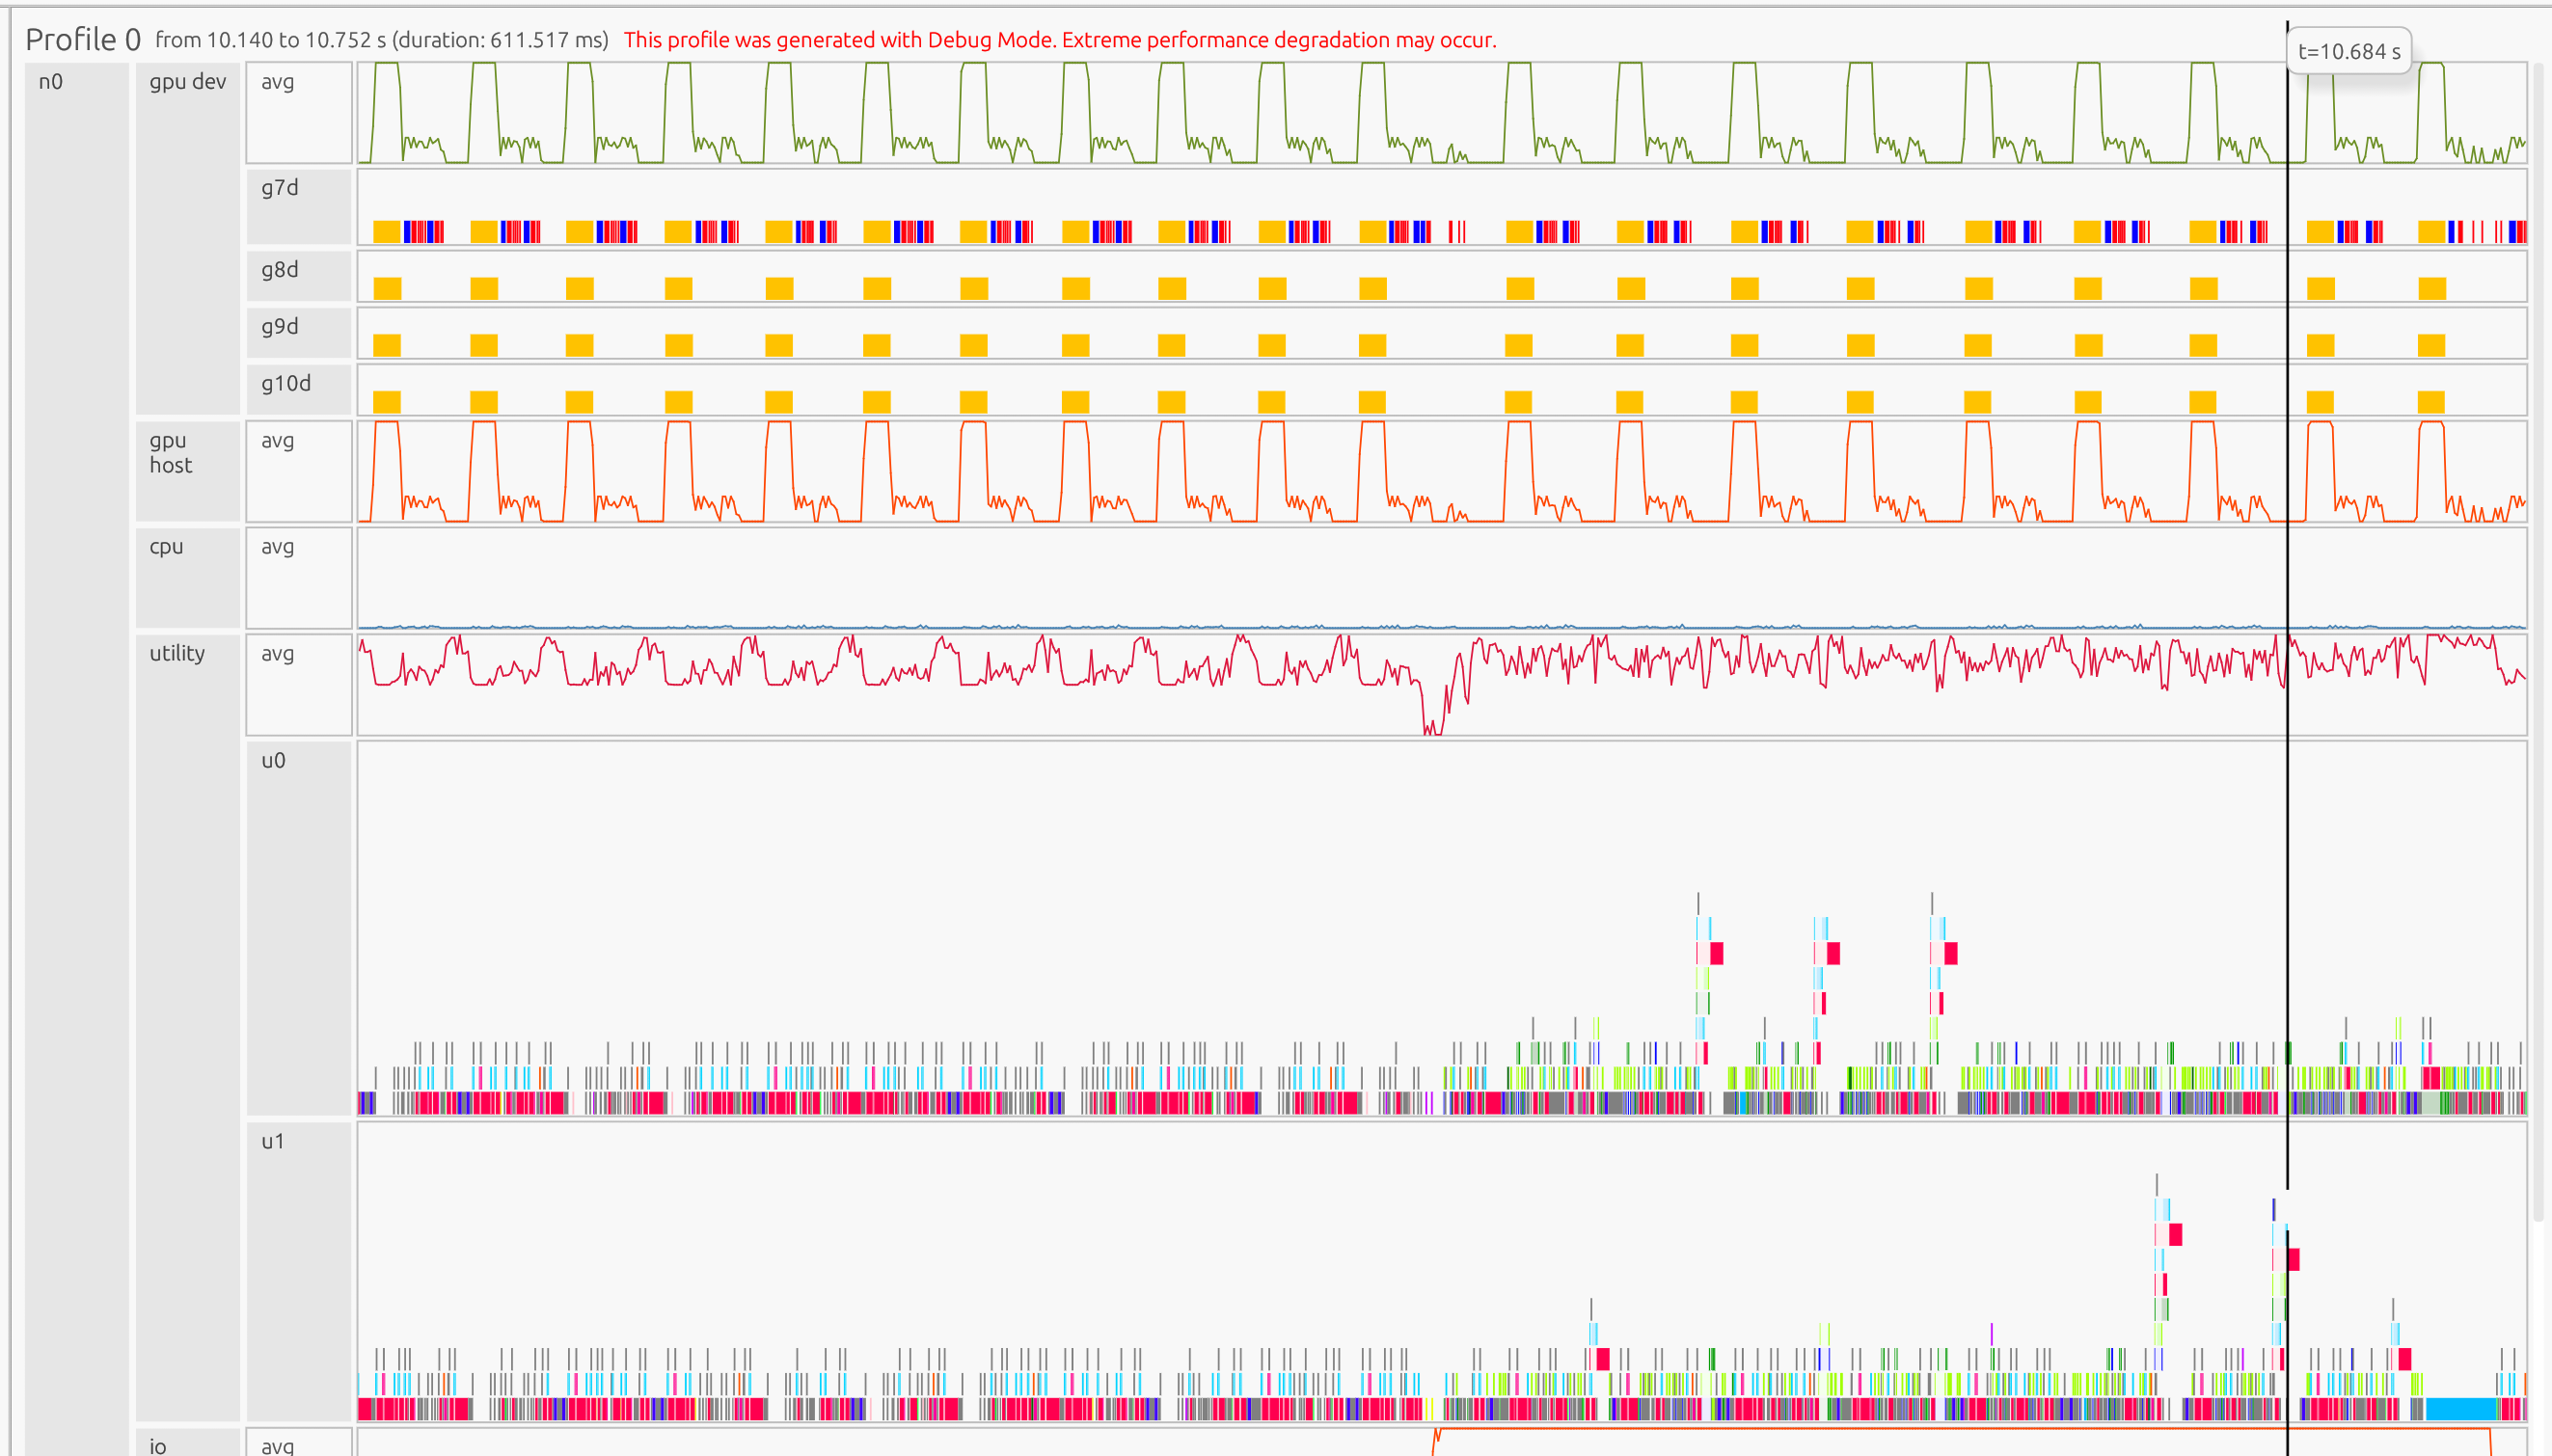
Task: Click the gpu host group label
Action: [x=171, y=453]
